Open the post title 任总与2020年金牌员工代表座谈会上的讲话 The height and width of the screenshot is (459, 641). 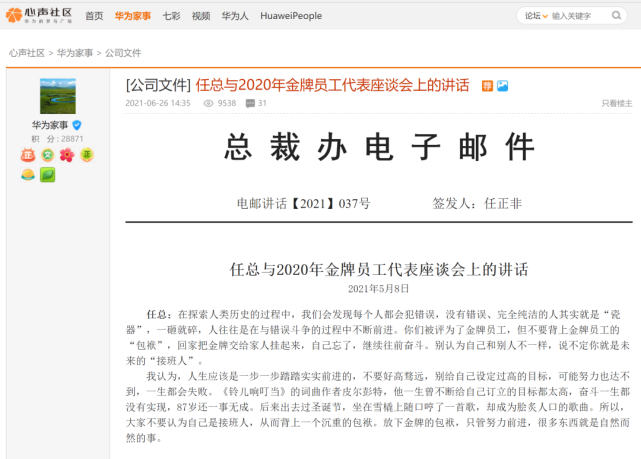pyautogui.click(x=332, y=85)
